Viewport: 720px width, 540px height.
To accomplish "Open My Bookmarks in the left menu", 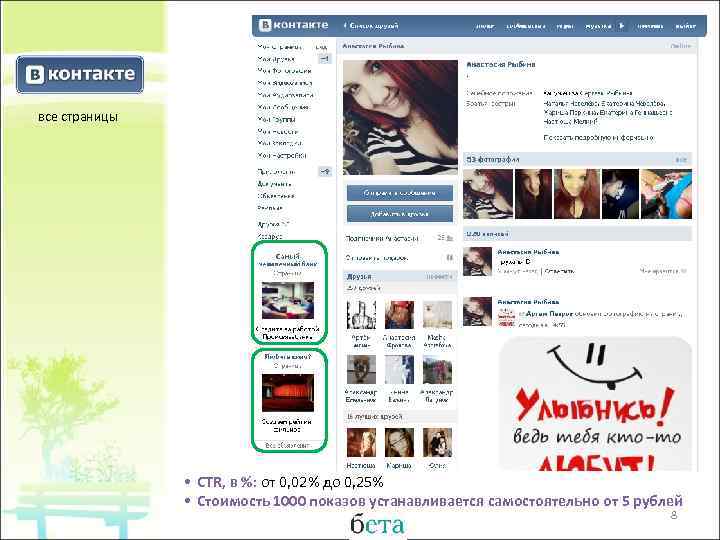I will click(280, 143).
